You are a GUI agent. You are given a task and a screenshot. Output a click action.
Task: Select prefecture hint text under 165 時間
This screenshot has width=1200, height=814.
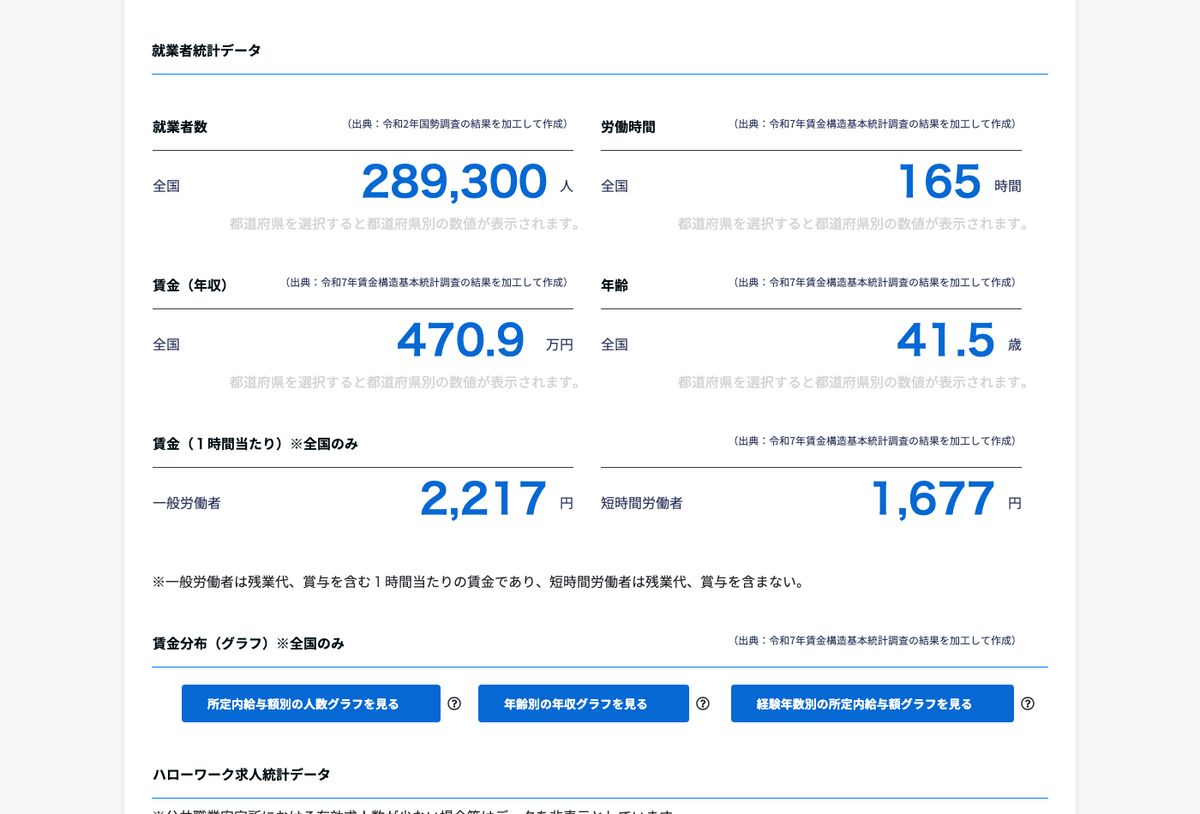coord(853,224)
